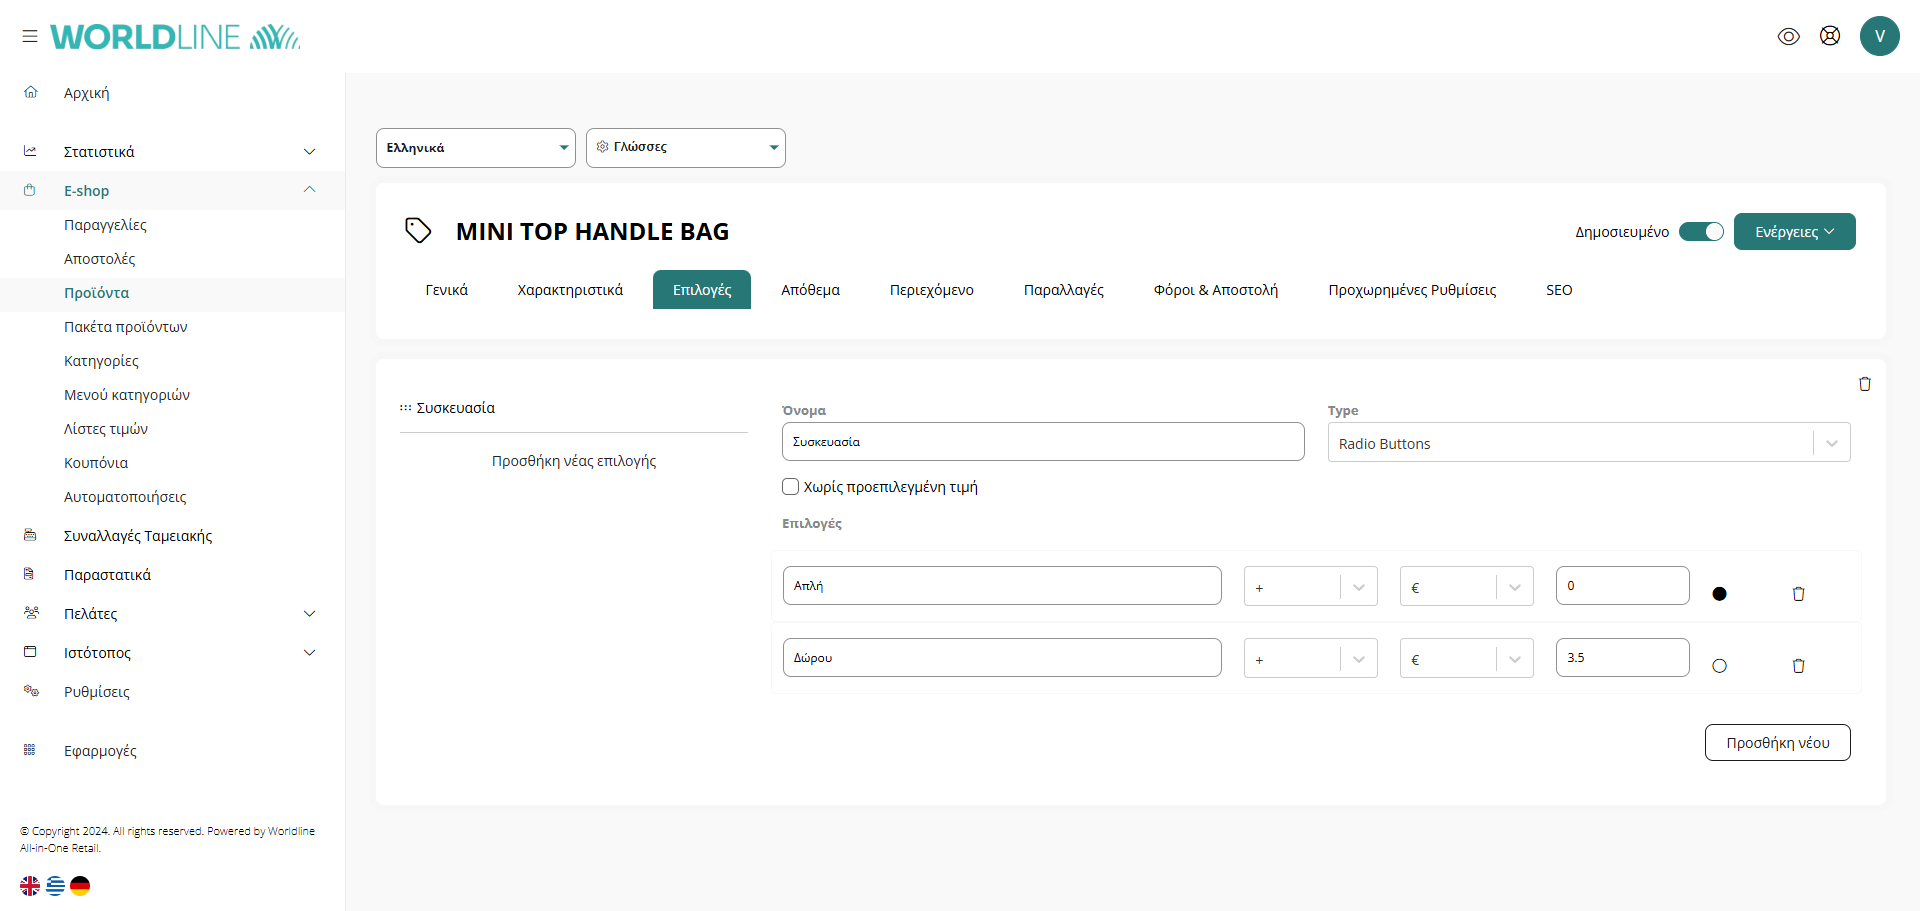Delete the Συσκευασία option group trash icon
Image resolution: width=1920 pixels, height=911 pixels.
[x=1864, y=384]
